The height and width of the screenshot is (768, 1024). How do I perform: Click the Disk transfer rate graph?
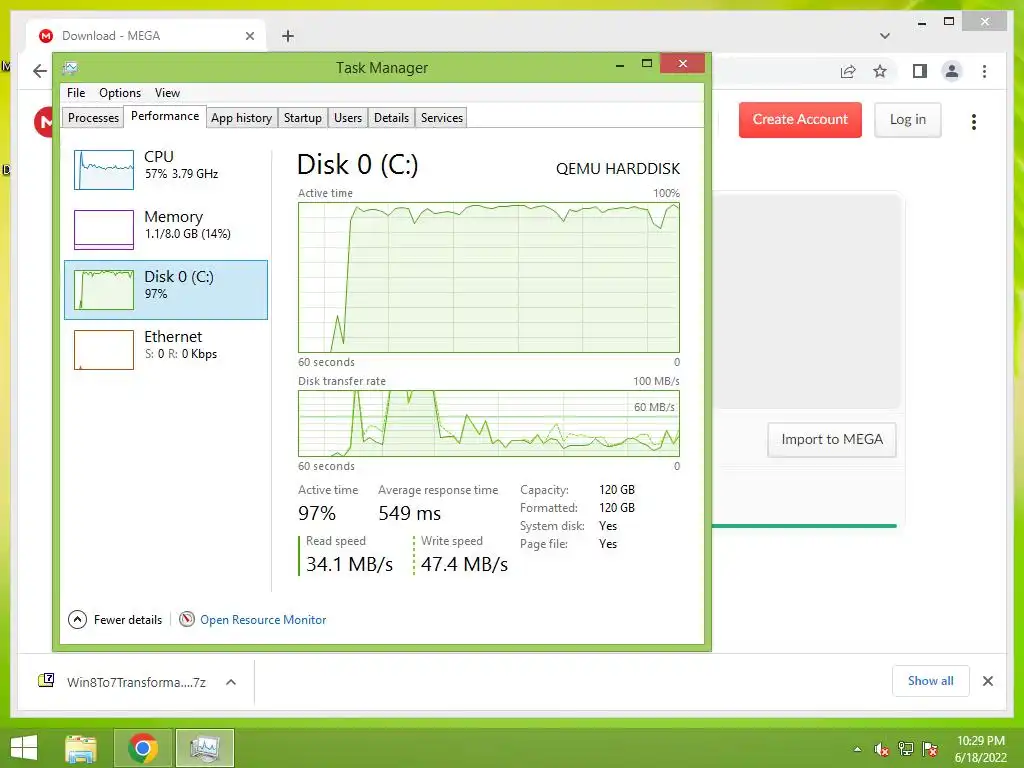(x=488, y=423)
